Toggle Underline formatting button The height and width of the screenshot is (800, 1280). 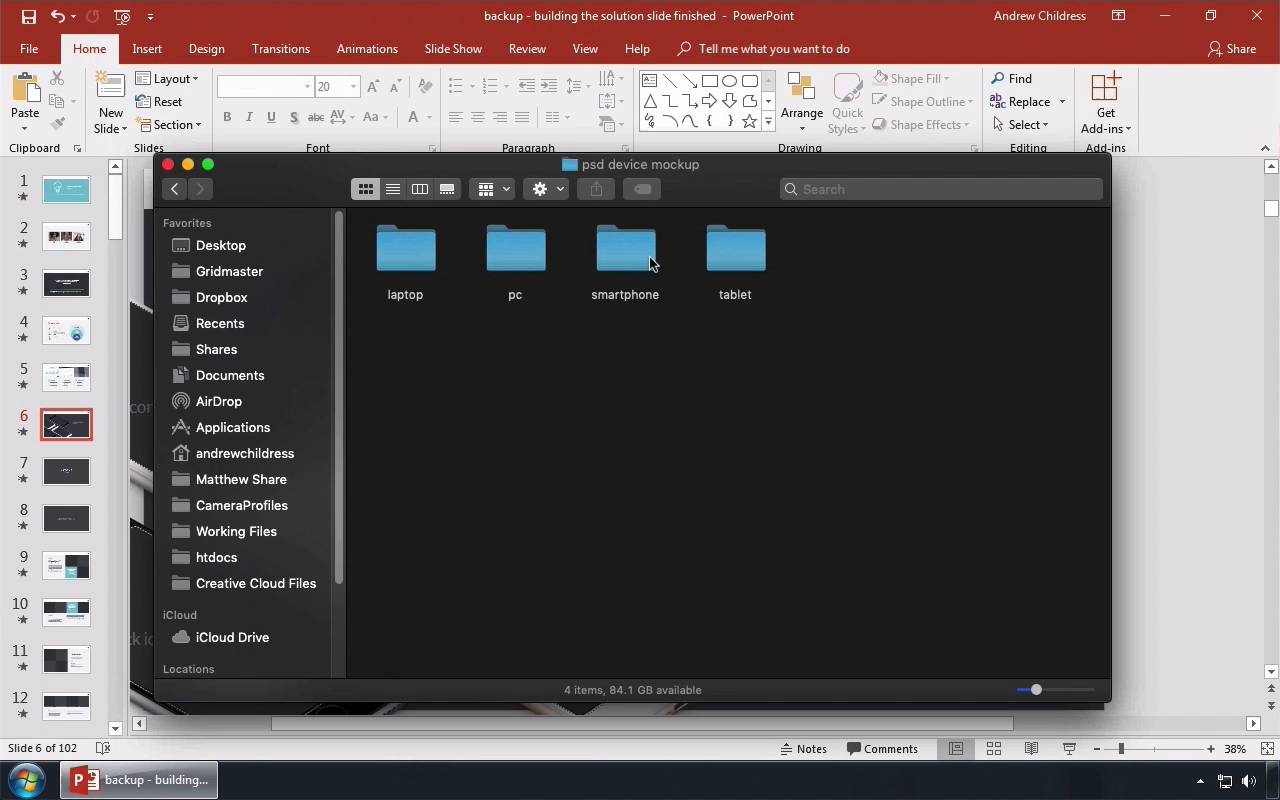tap(271, 117)
